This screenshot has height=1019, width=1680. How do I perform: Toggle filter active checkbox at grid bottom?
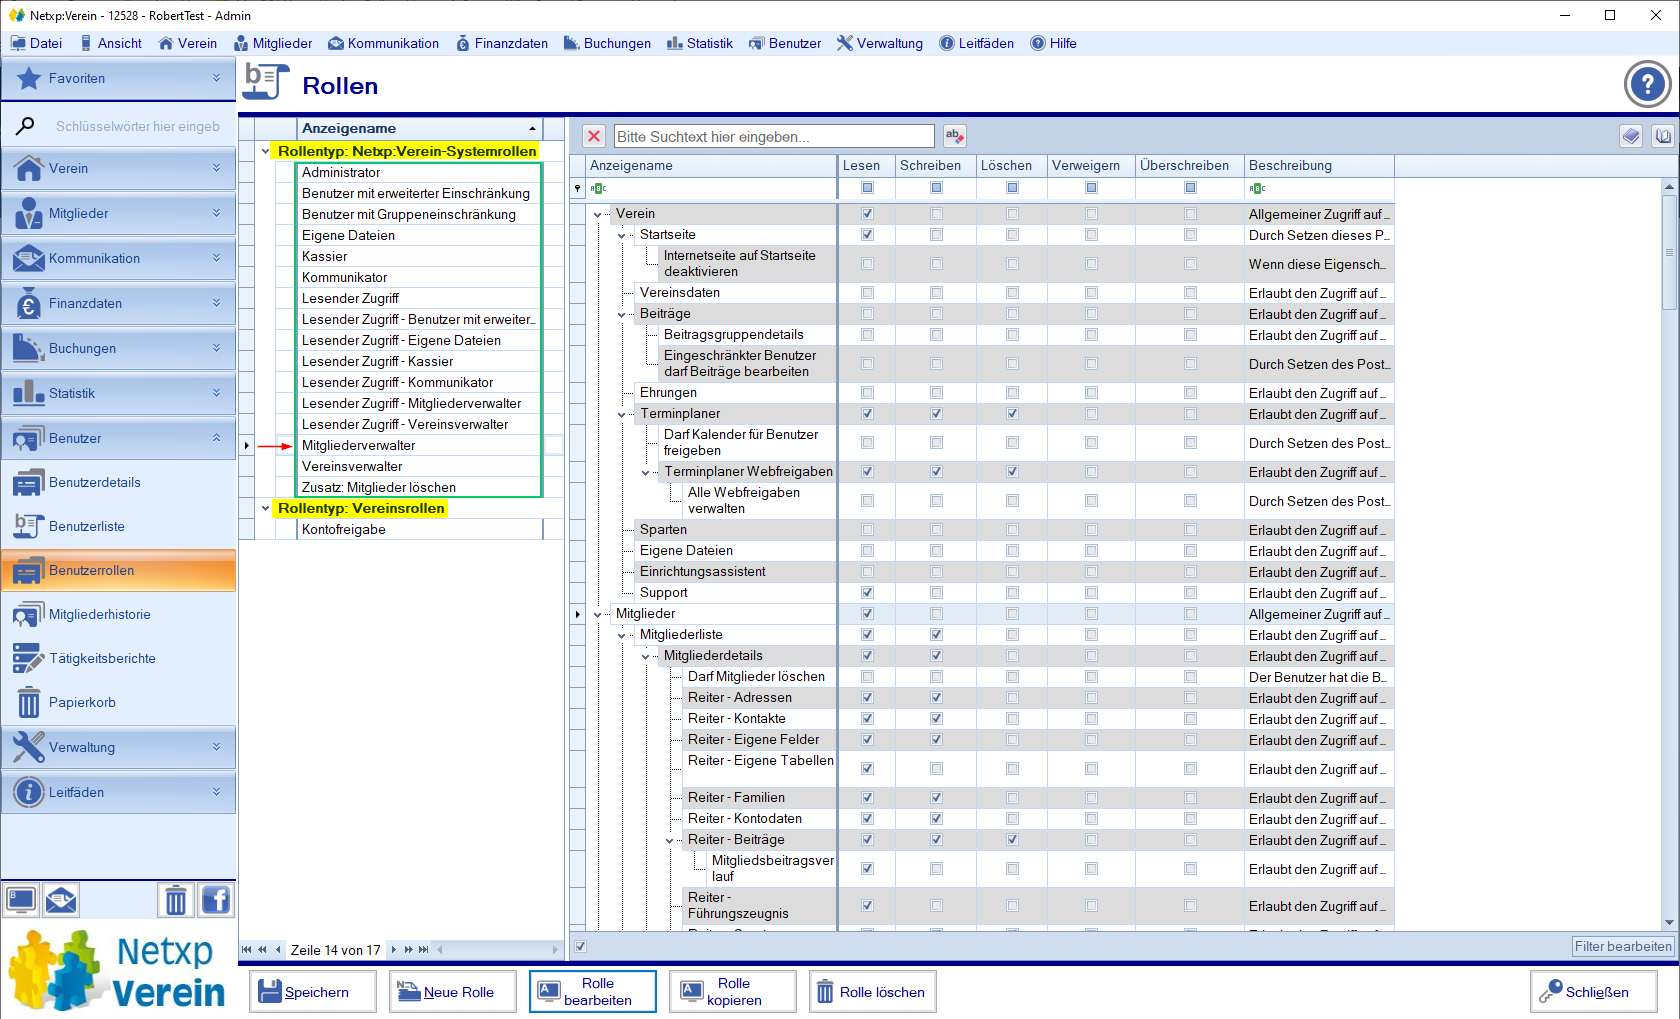coord(580,946)
